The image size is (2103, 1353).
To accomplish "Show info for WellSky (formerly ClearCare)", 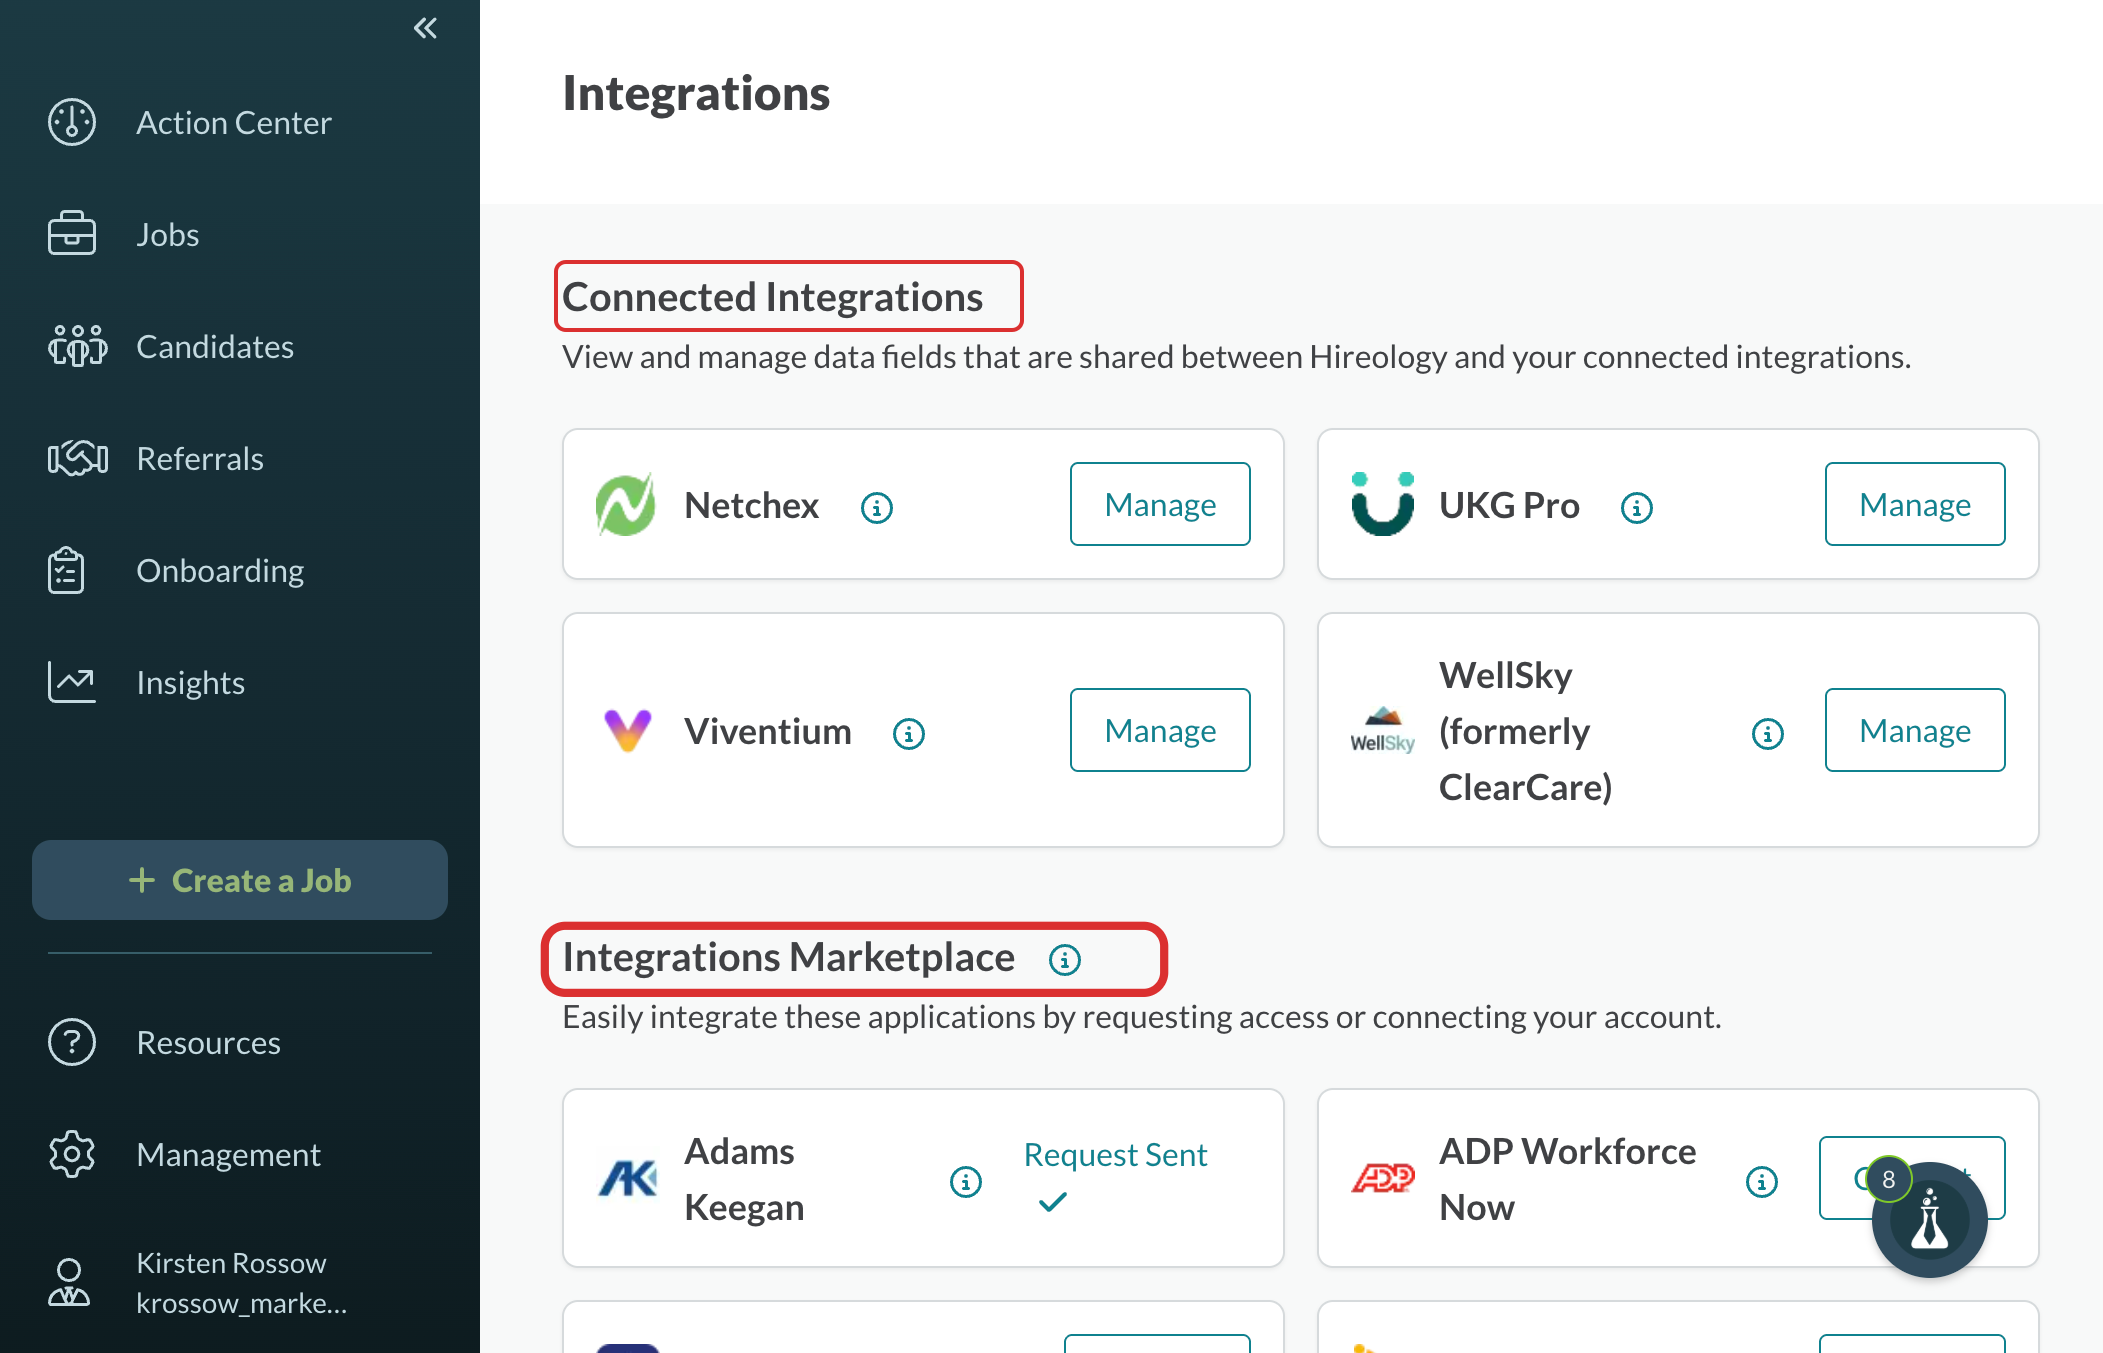I will point(1768,734).
